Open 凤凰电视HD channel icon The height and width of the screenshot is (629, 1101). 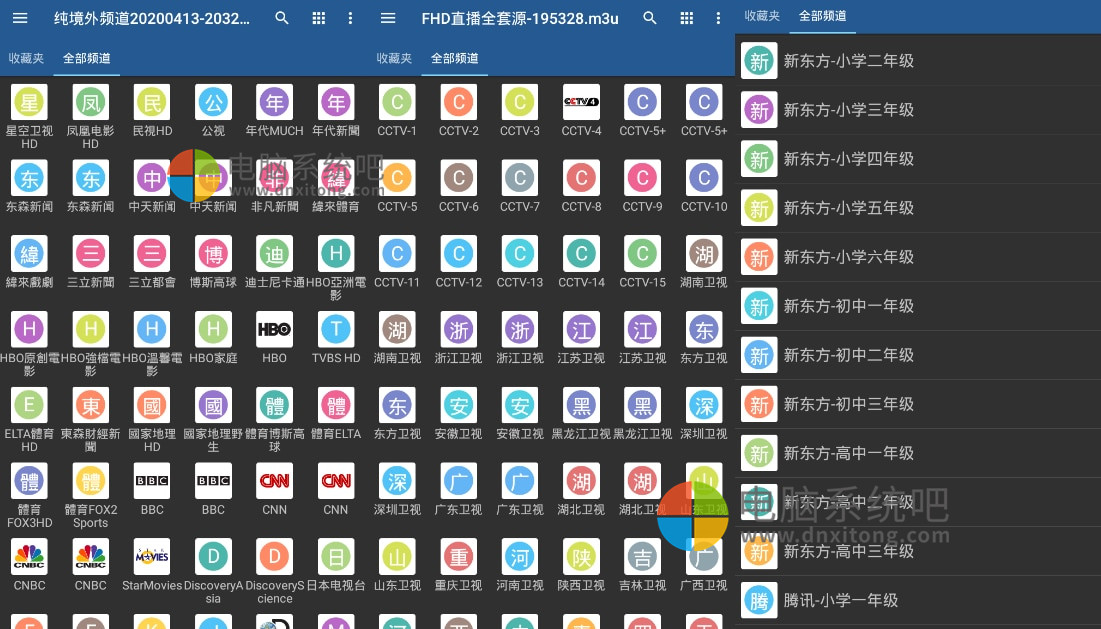[90, 101]
